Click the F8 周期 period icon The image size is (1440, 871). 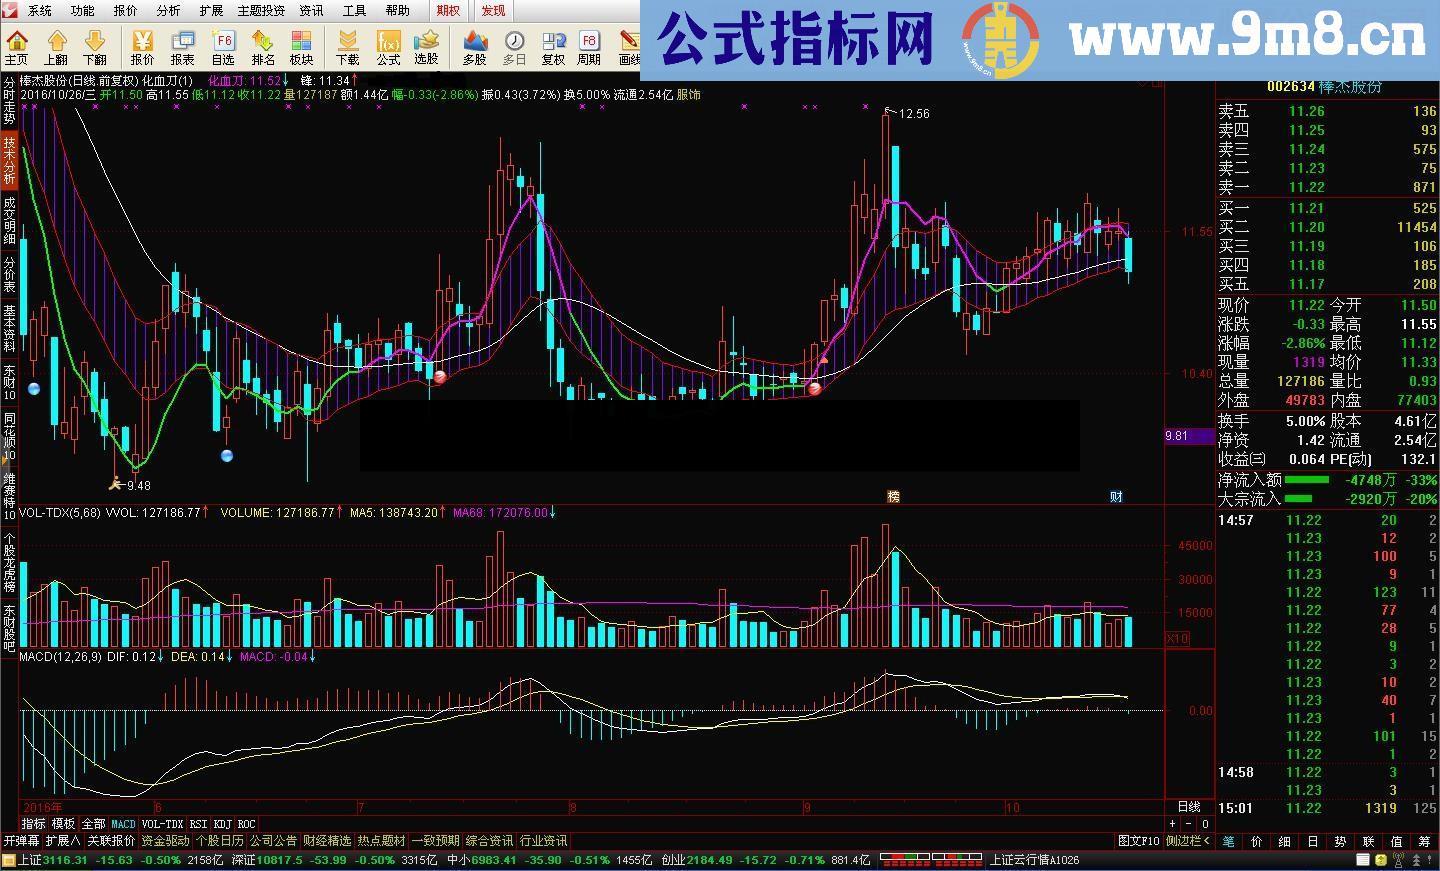589,47
